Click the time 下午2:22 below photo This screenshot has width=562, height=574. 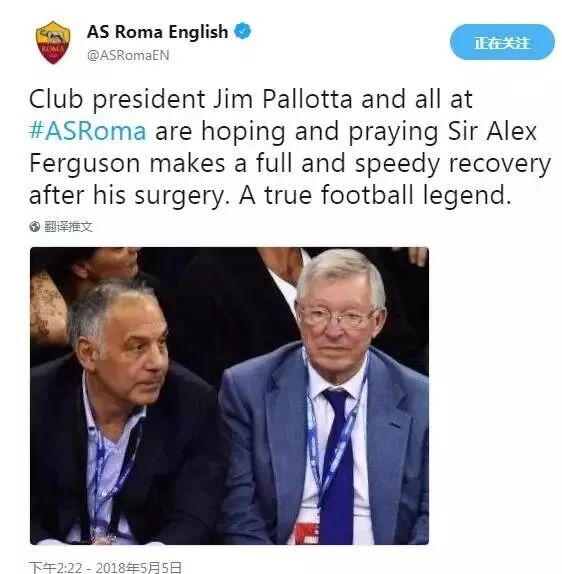[56, 567]
